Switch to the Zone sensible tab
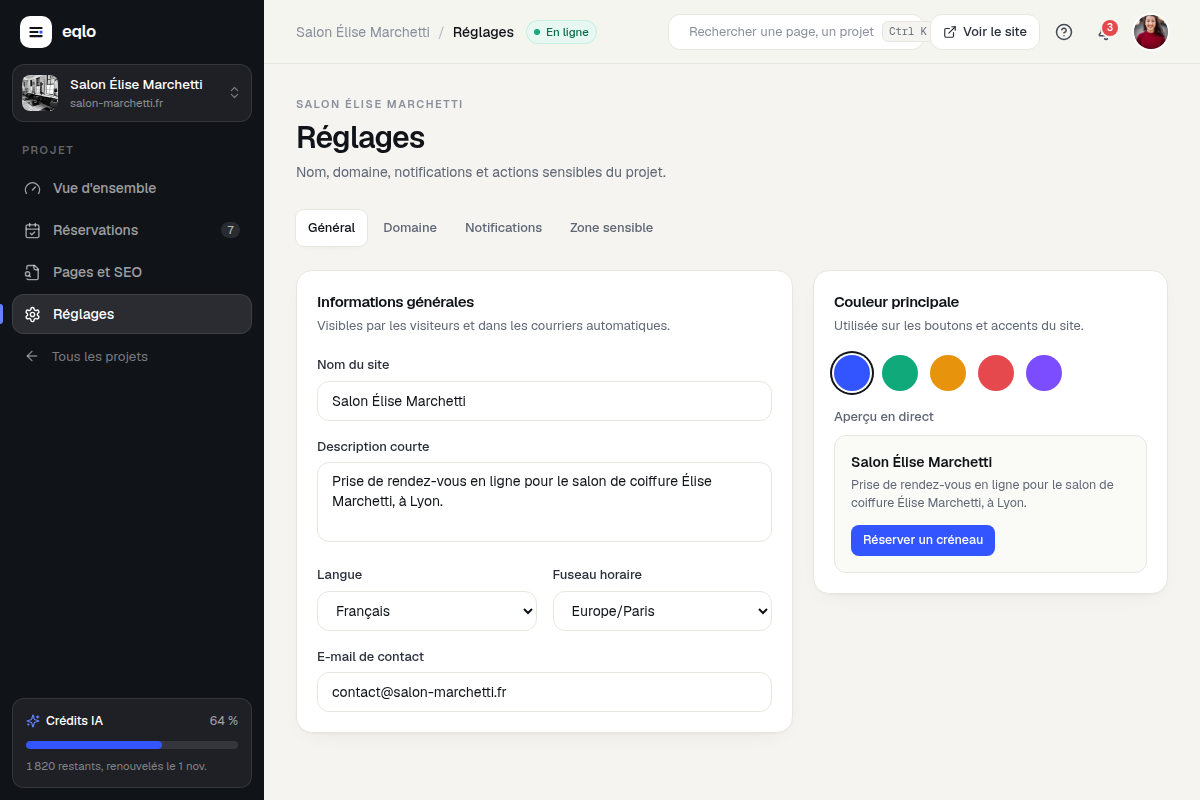Viewport: 1200px width, 800px height. coord(611,228)
